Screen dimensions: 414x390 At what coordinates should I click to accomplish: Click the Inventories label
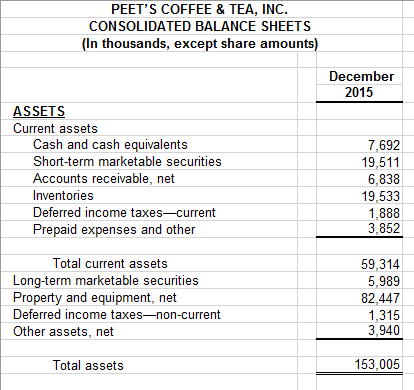[x=63, y=195]
